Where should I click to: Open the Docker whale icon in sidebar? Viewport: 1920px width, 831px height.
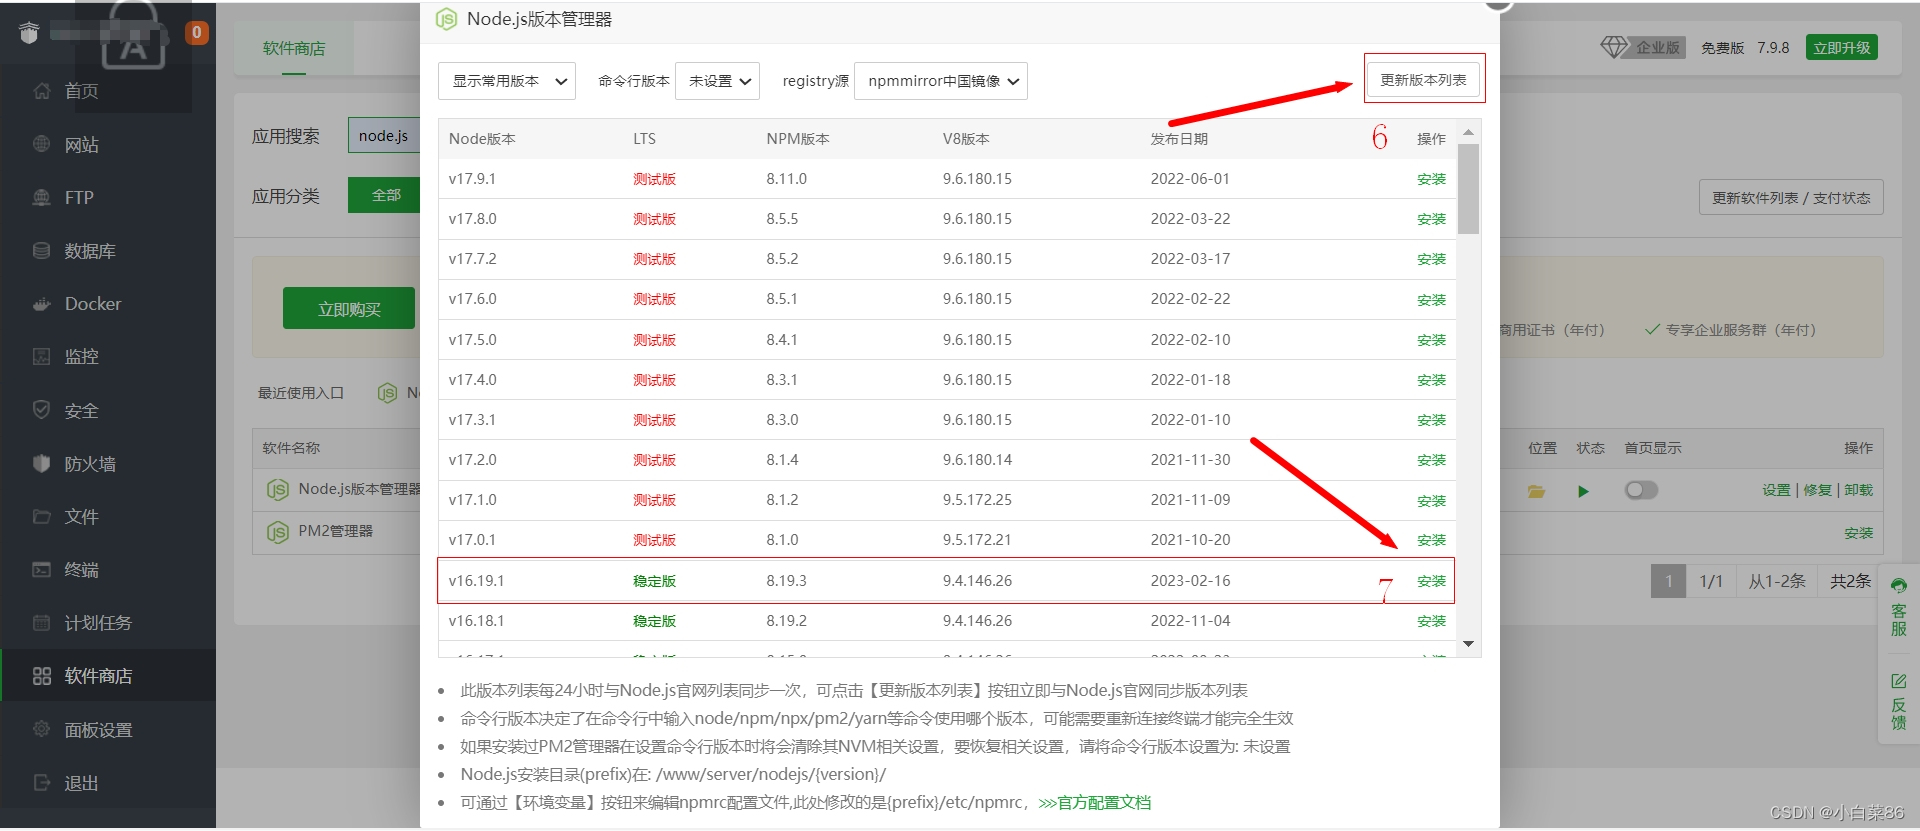(41, 304)
